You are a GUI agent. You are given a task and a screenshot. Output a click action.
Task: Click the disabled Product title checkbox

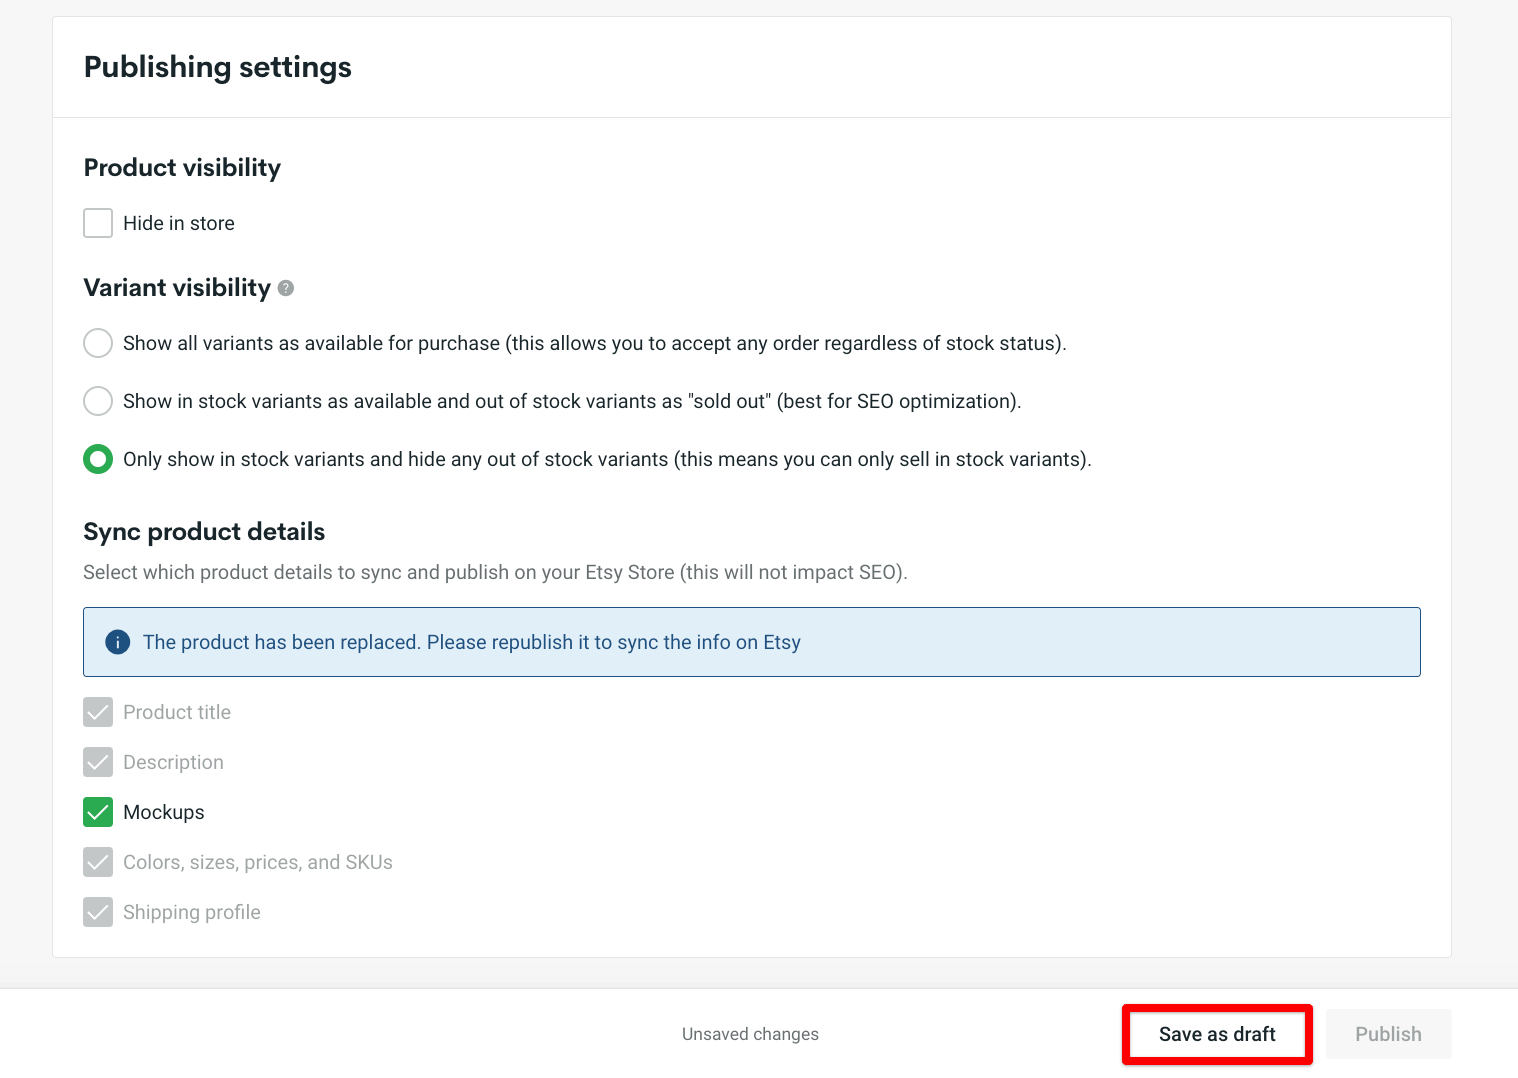pyautogui.click(x=97, y=712)
